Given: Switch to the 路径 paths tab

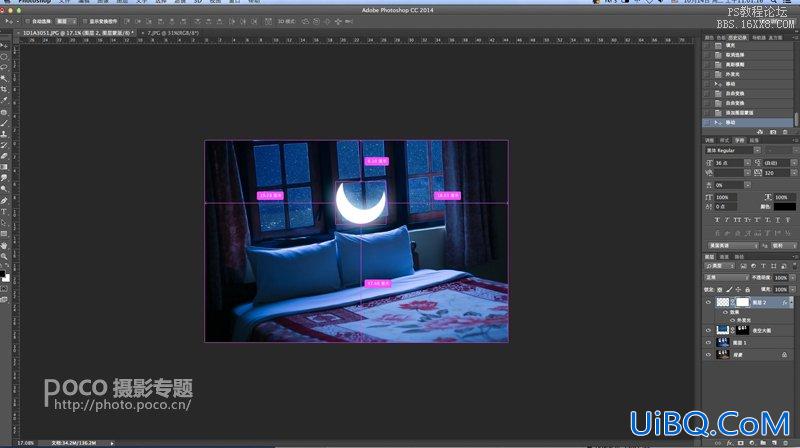Looking at the screenshot, I should (x=739, y=257).
